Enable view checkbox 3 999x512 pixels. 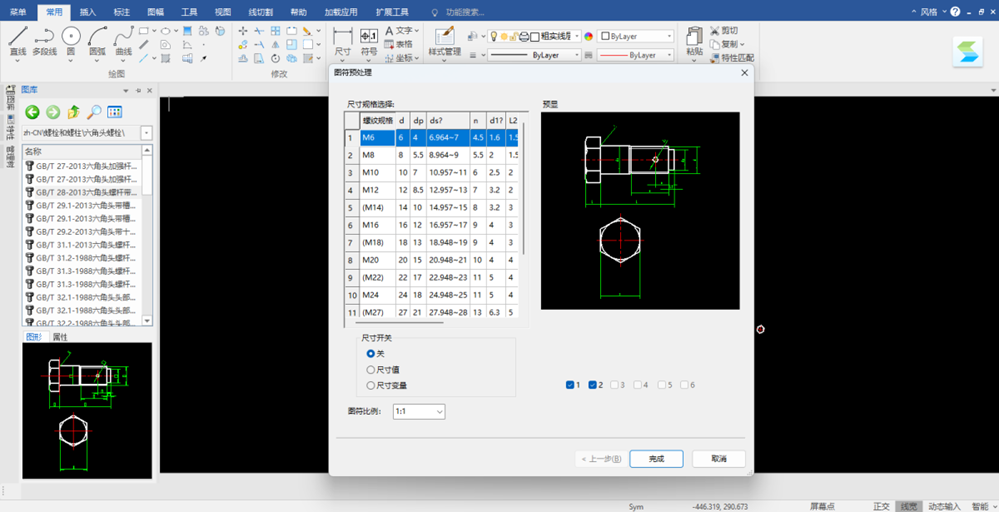point(617,385)
